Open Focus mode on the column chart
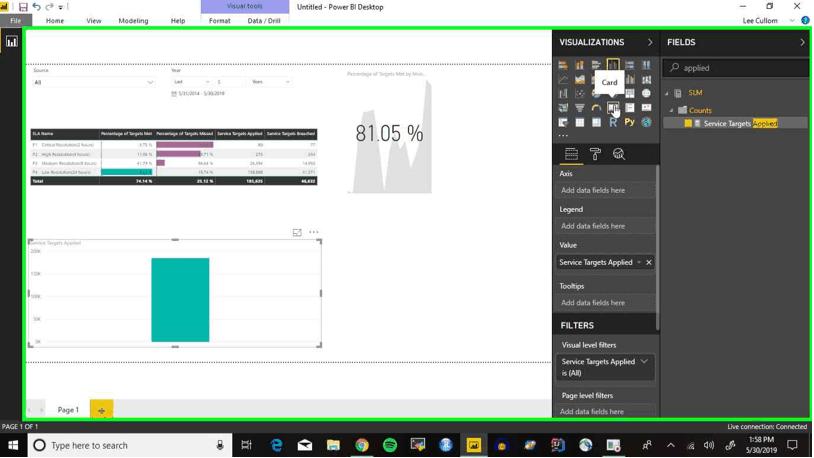 pos(297,233)
